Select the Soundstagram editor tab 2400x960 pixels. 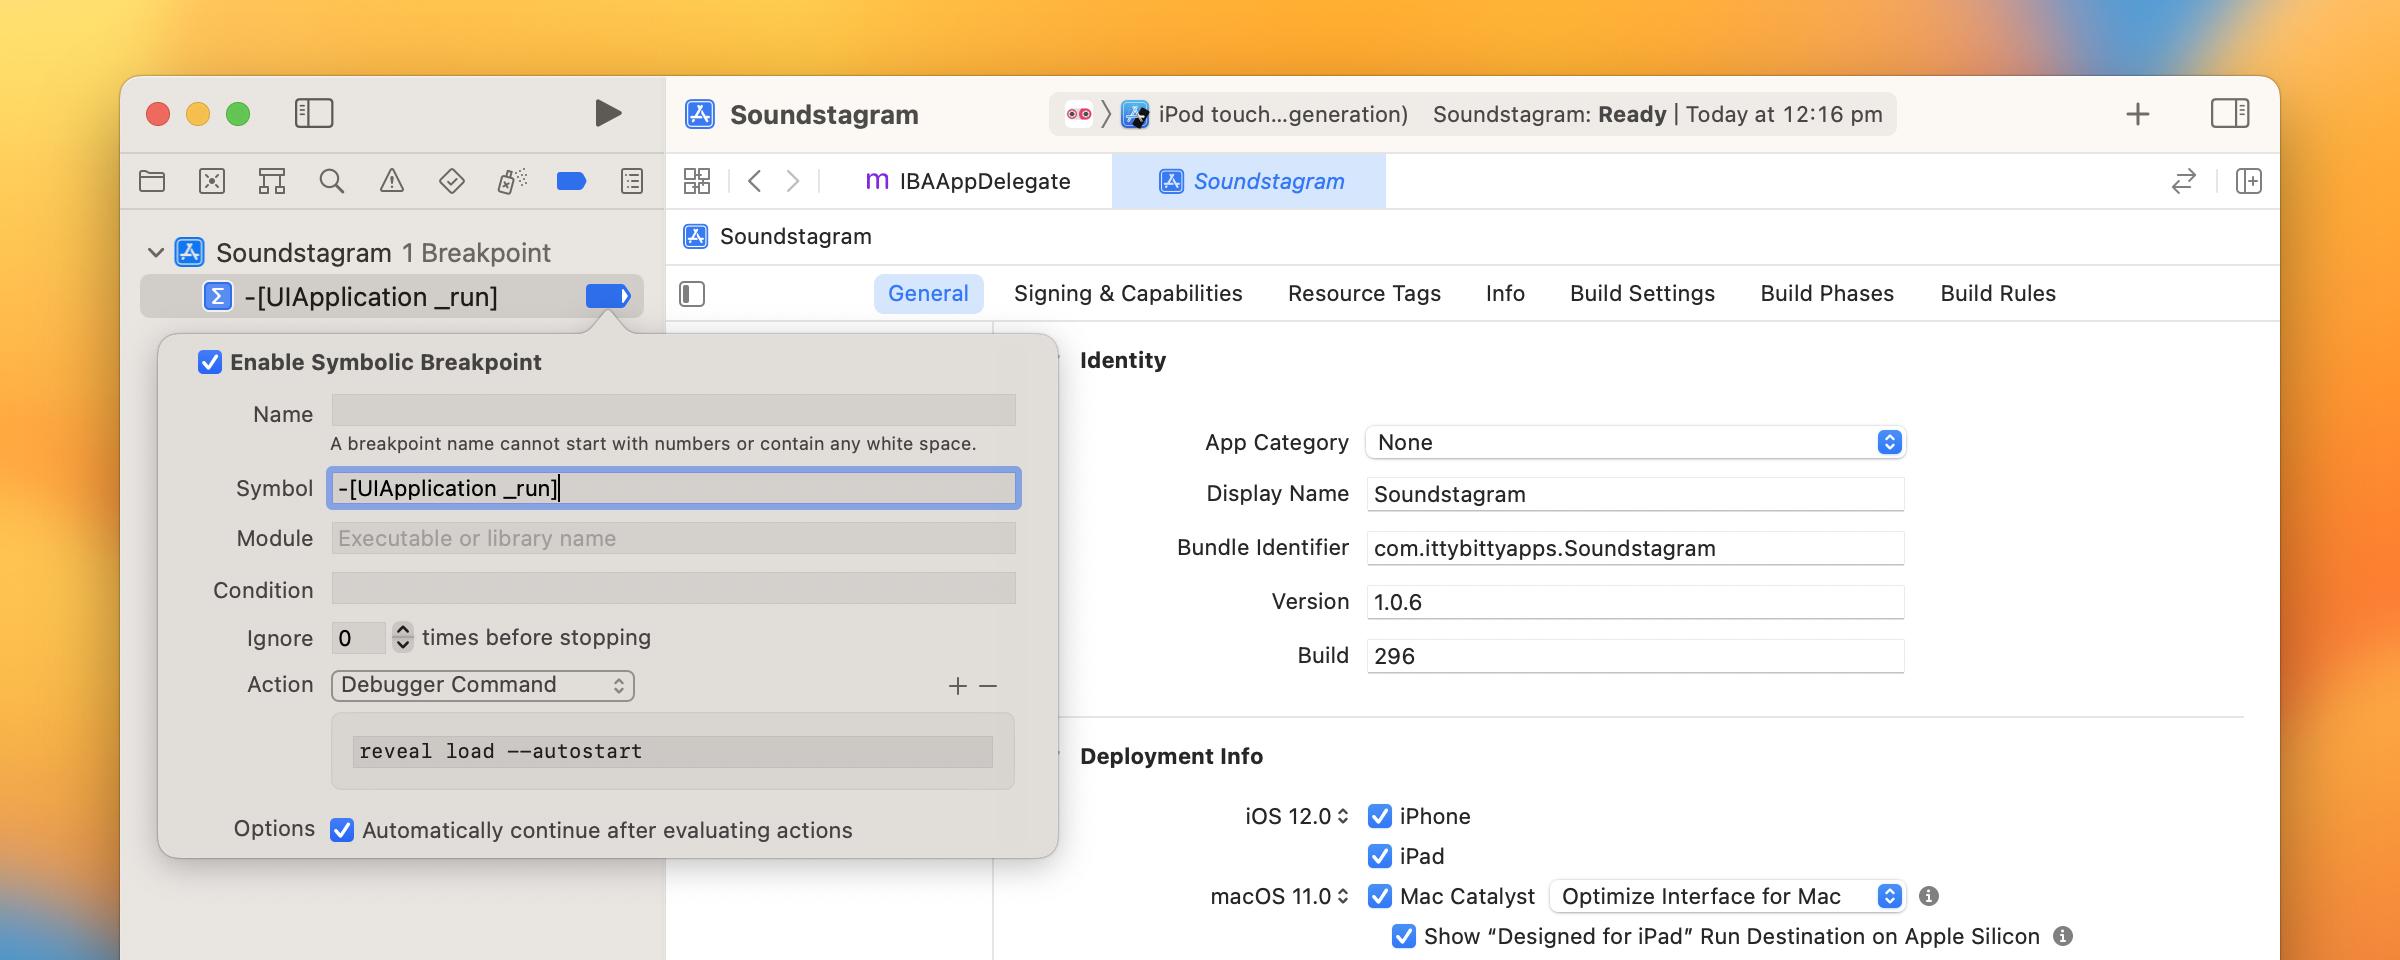(x=1250, y=181)
